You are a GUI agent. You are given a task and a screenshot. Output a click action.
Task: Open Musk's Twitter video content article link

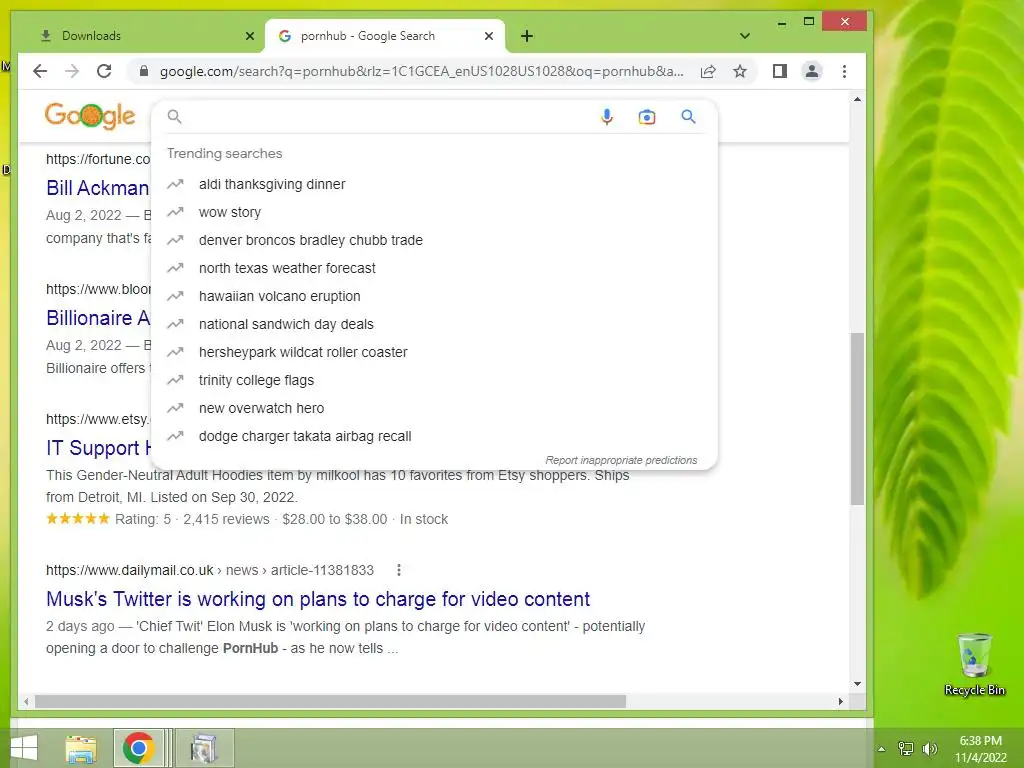coord(318,599)
